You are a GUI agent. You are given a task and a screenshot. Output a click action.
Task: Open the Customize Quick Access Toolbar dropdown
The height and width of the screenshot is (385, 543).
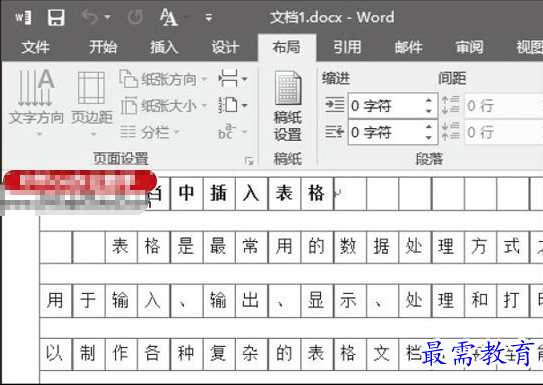(x=208, y=17)
